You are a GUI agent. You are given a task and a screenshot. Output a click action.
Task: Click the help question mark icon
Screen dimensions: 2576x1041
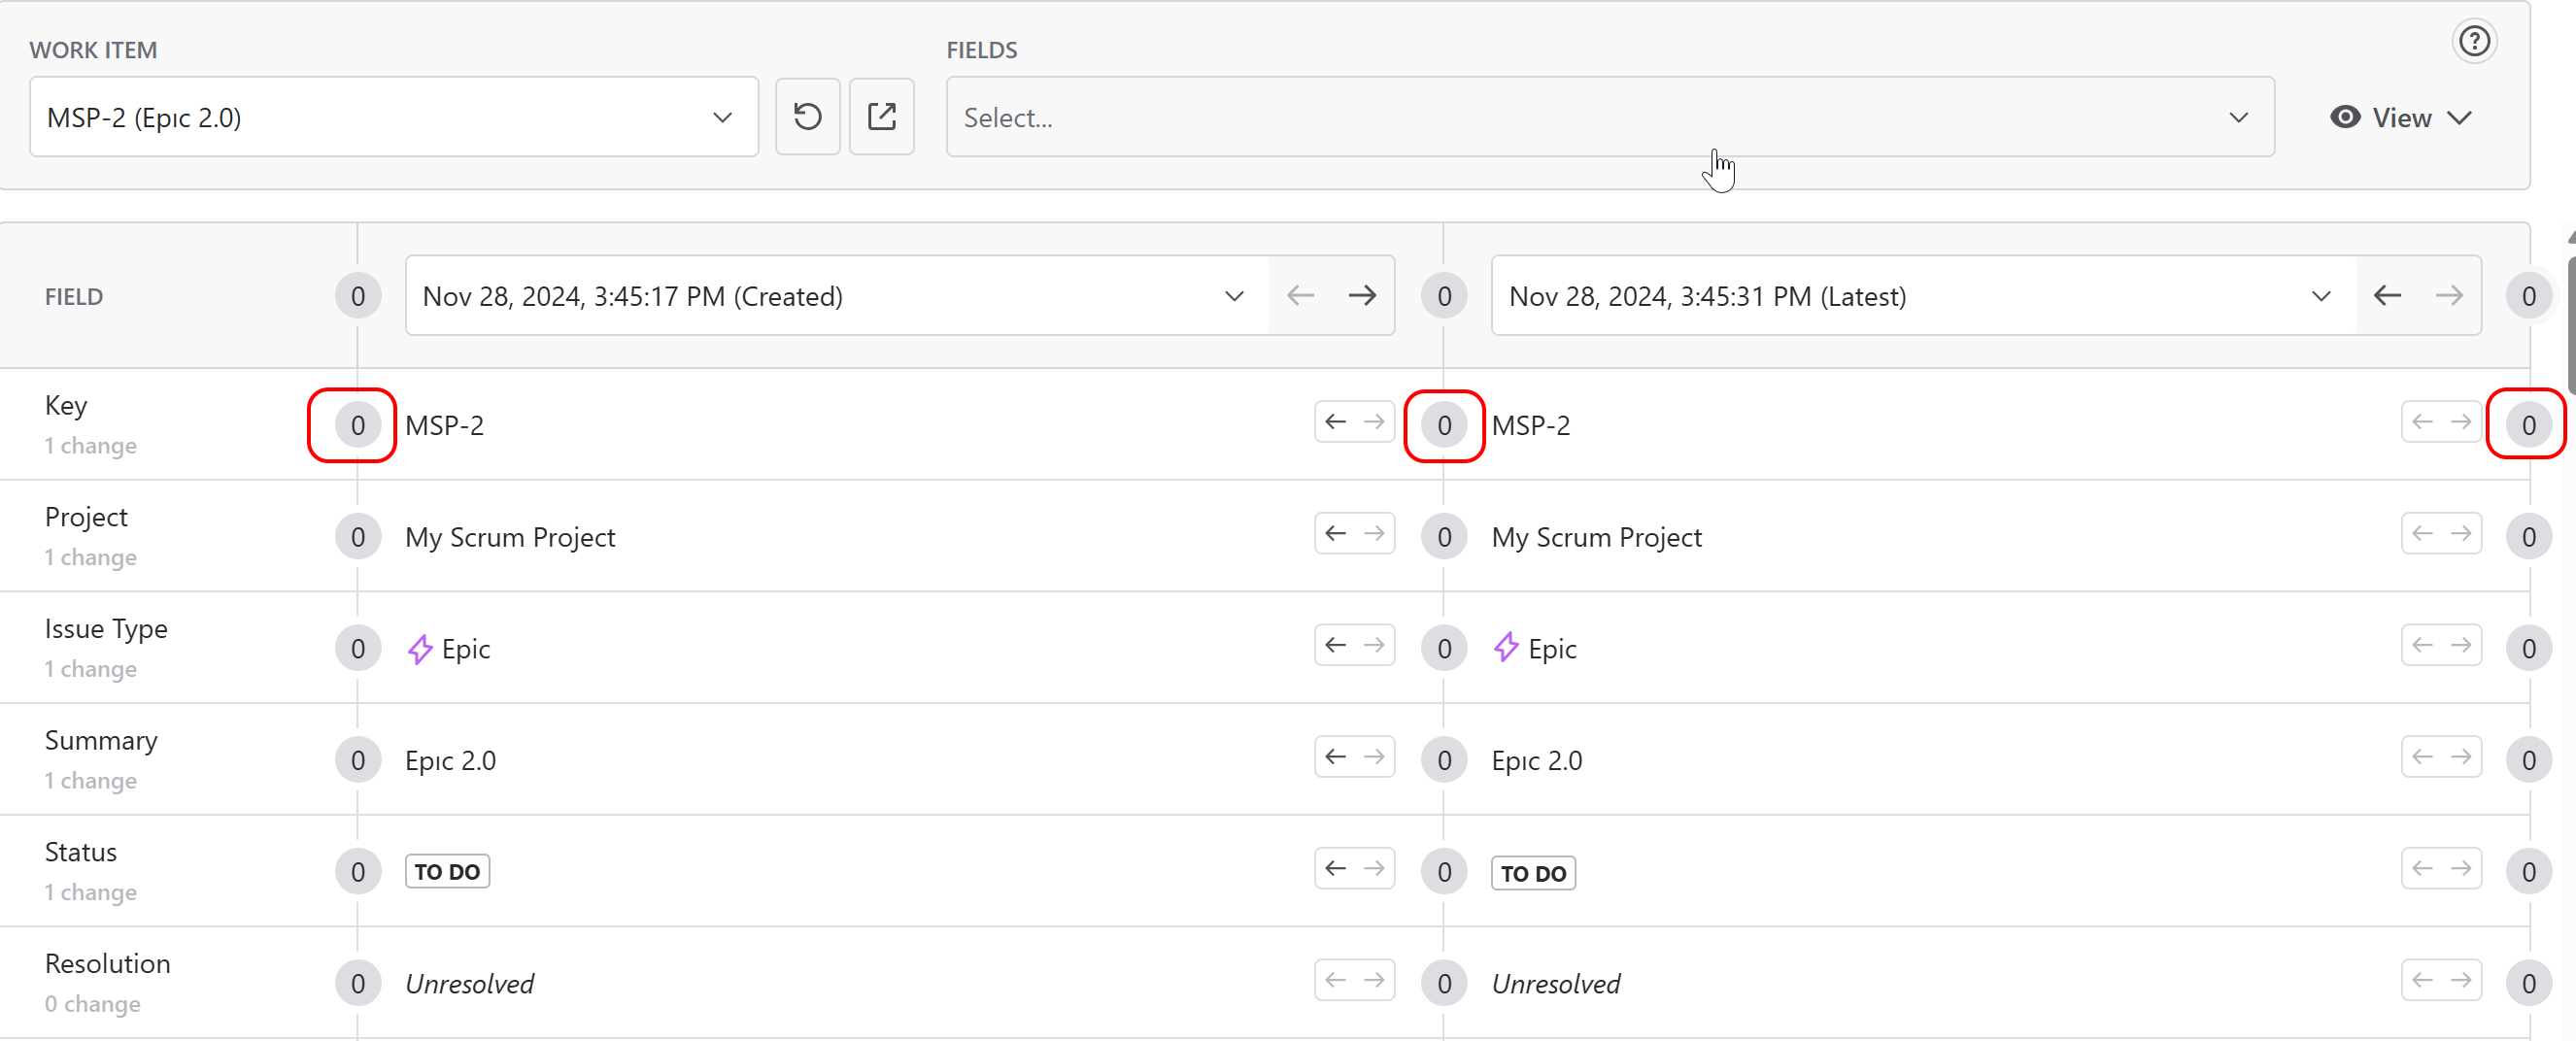2473,42
